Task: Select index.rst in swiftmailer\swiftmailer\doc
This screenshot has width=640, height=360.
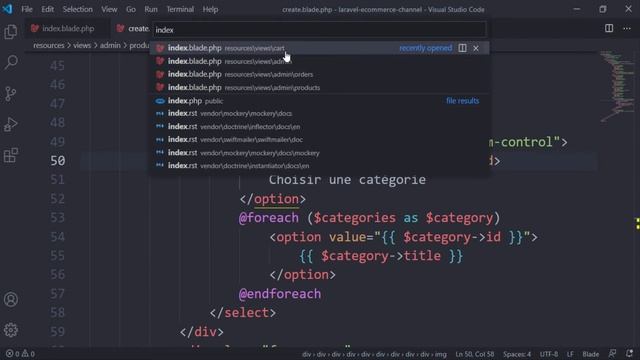Action: [x=320, y=140]
